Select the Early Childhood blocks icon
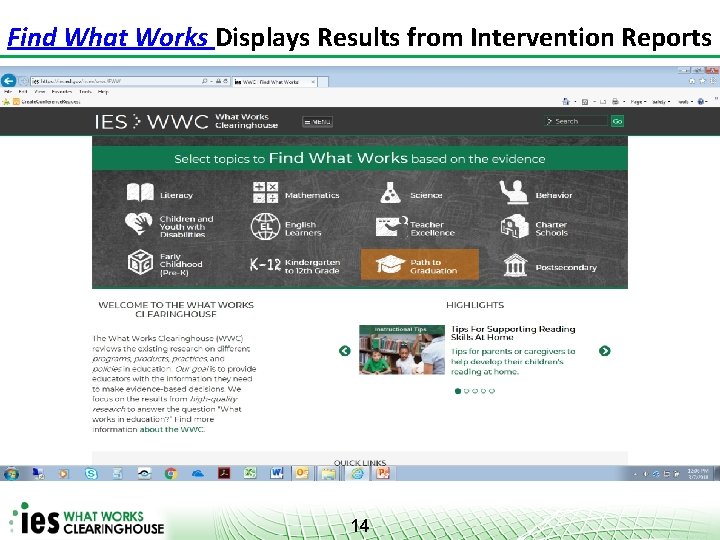This screenshot has width=720, height=540. point(140,262)
